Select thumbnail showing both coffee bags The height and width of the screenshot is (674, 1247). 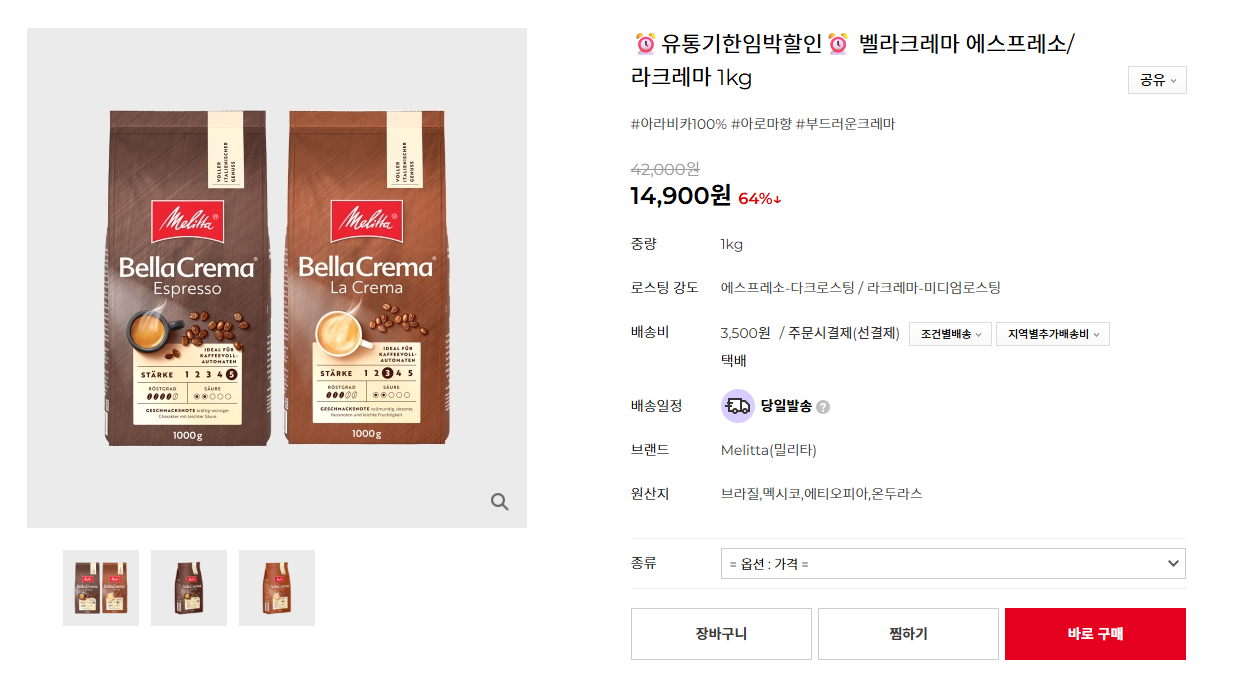tap(101, 588)
